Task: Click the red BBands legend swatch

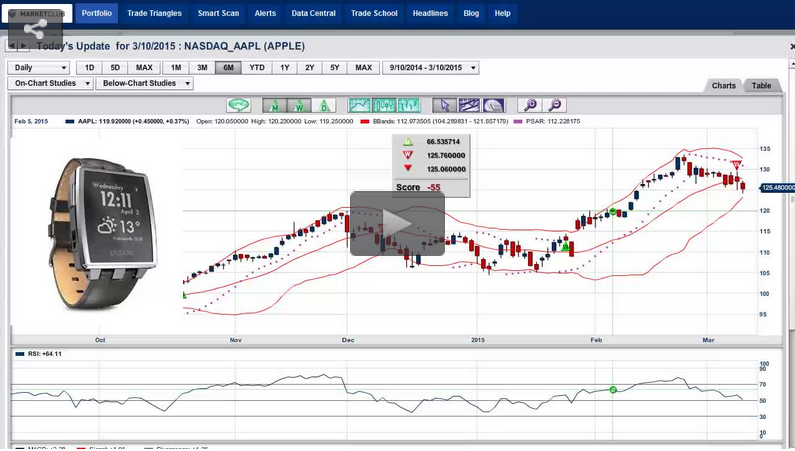Action: [365, 122]
